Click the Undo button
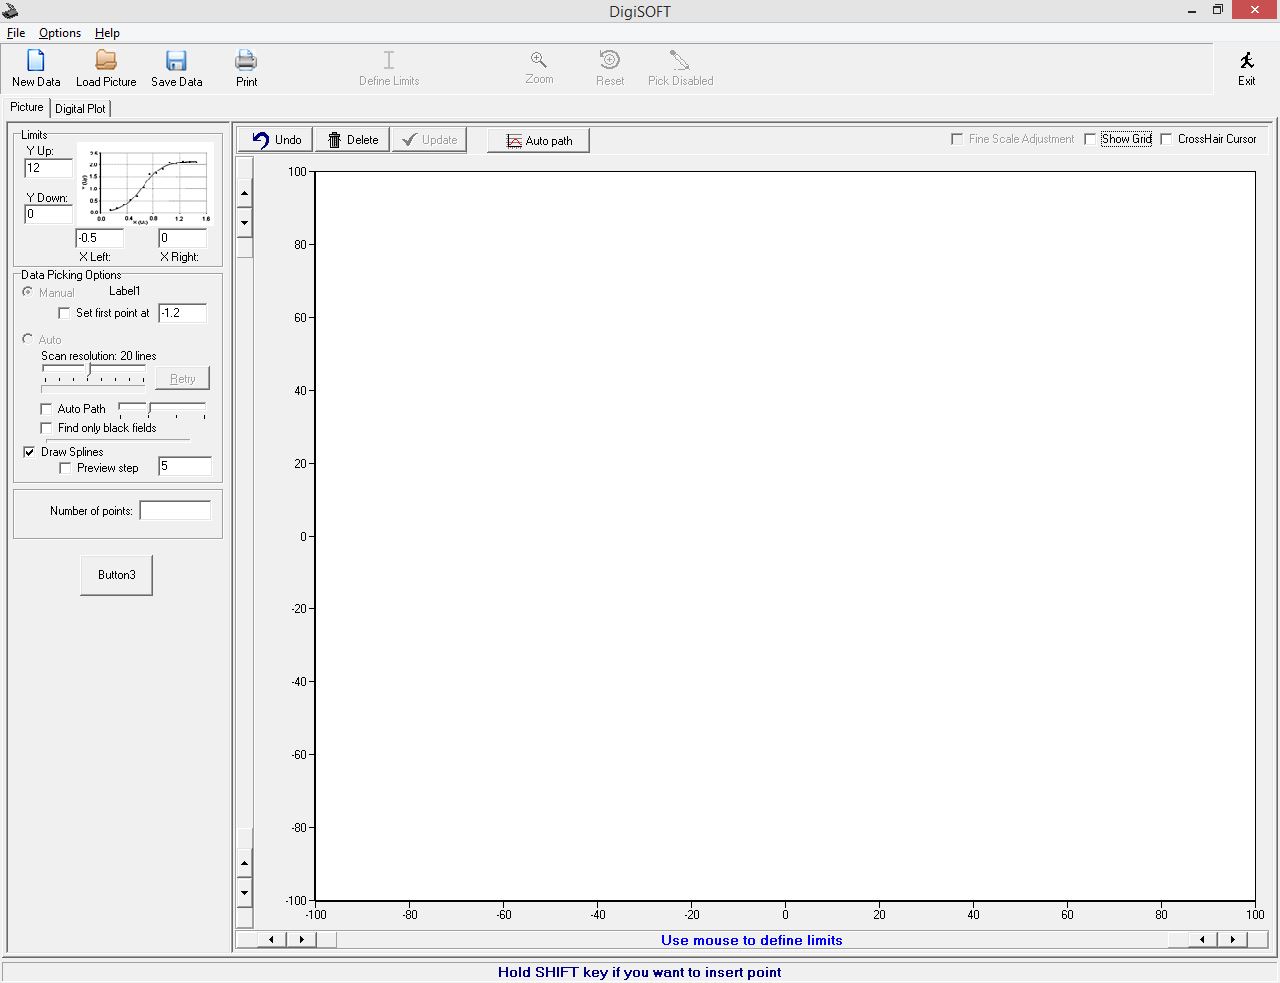 (x=276, y=140)
